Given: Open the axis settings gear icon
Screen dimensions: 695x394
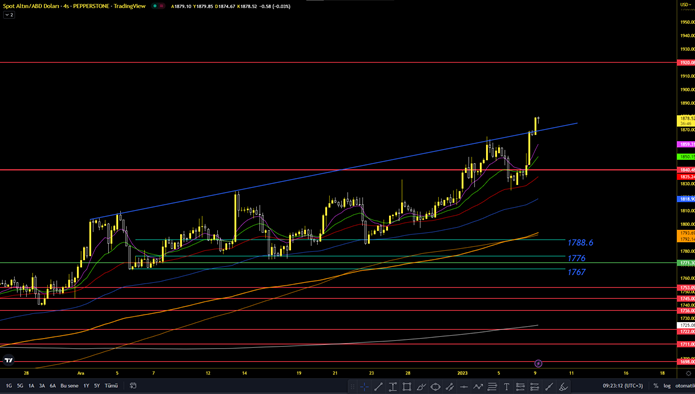Looking at the screenshot, I should coord(688,373).
